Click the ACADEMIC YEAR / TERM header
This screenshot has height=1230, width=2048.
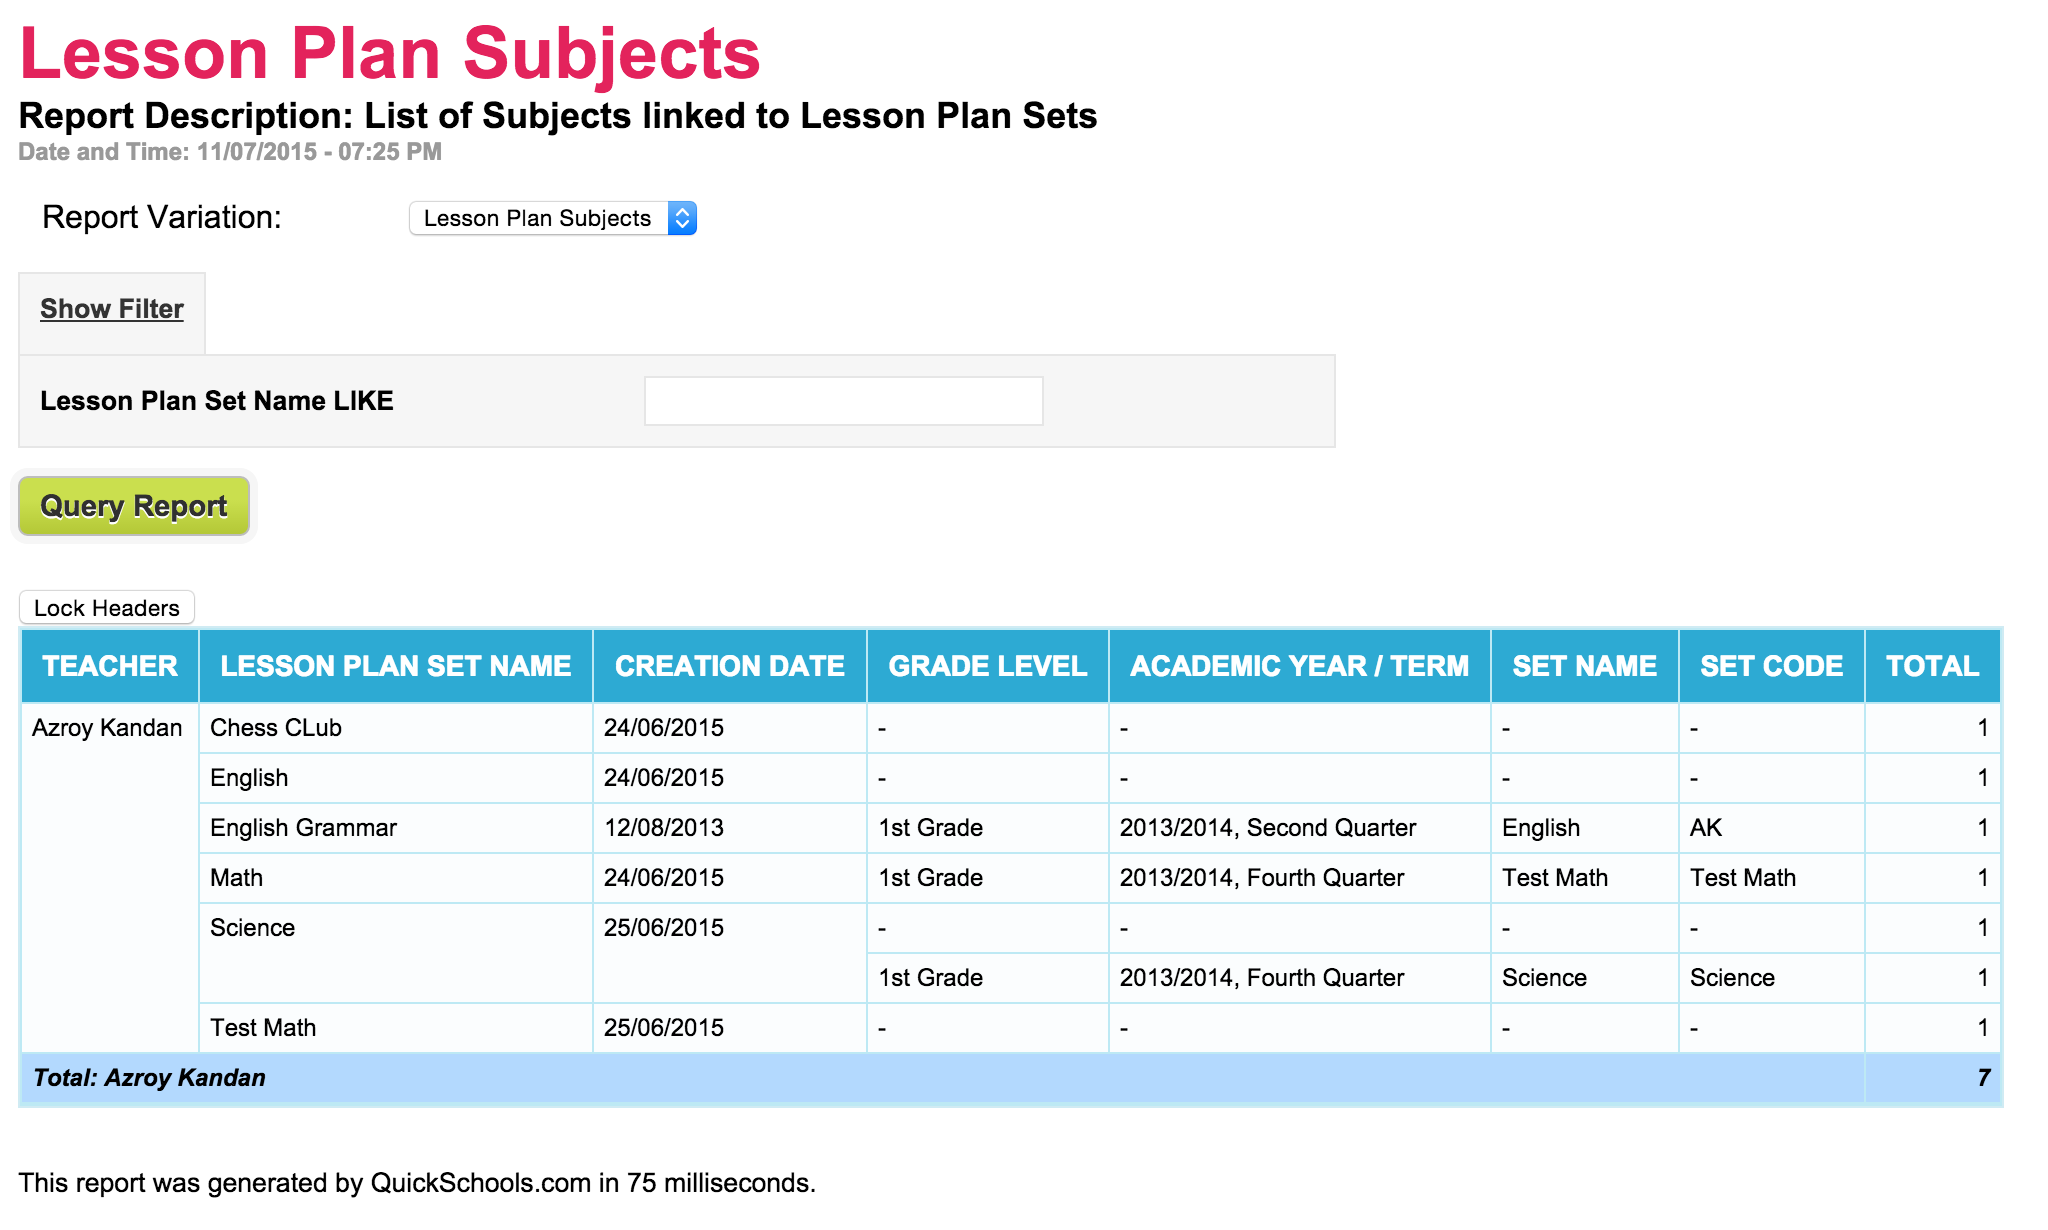[x=1299, y=666]
